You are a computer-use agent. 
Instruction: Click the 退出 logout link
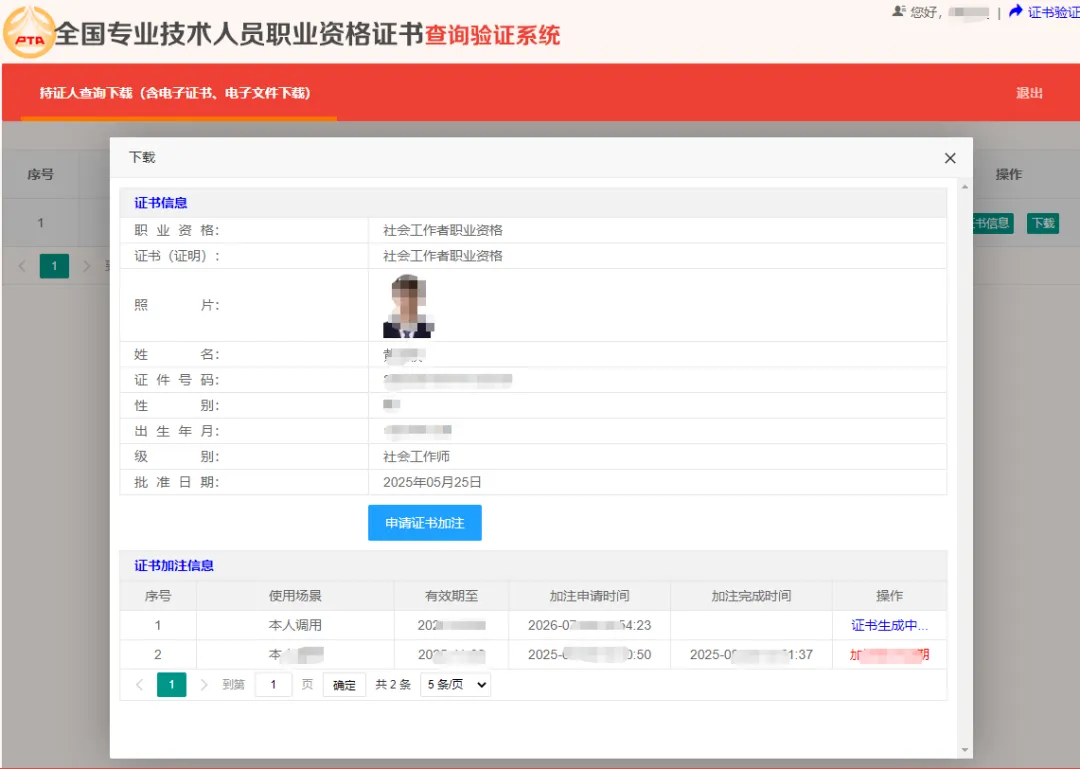click(x=1029, y=93)
